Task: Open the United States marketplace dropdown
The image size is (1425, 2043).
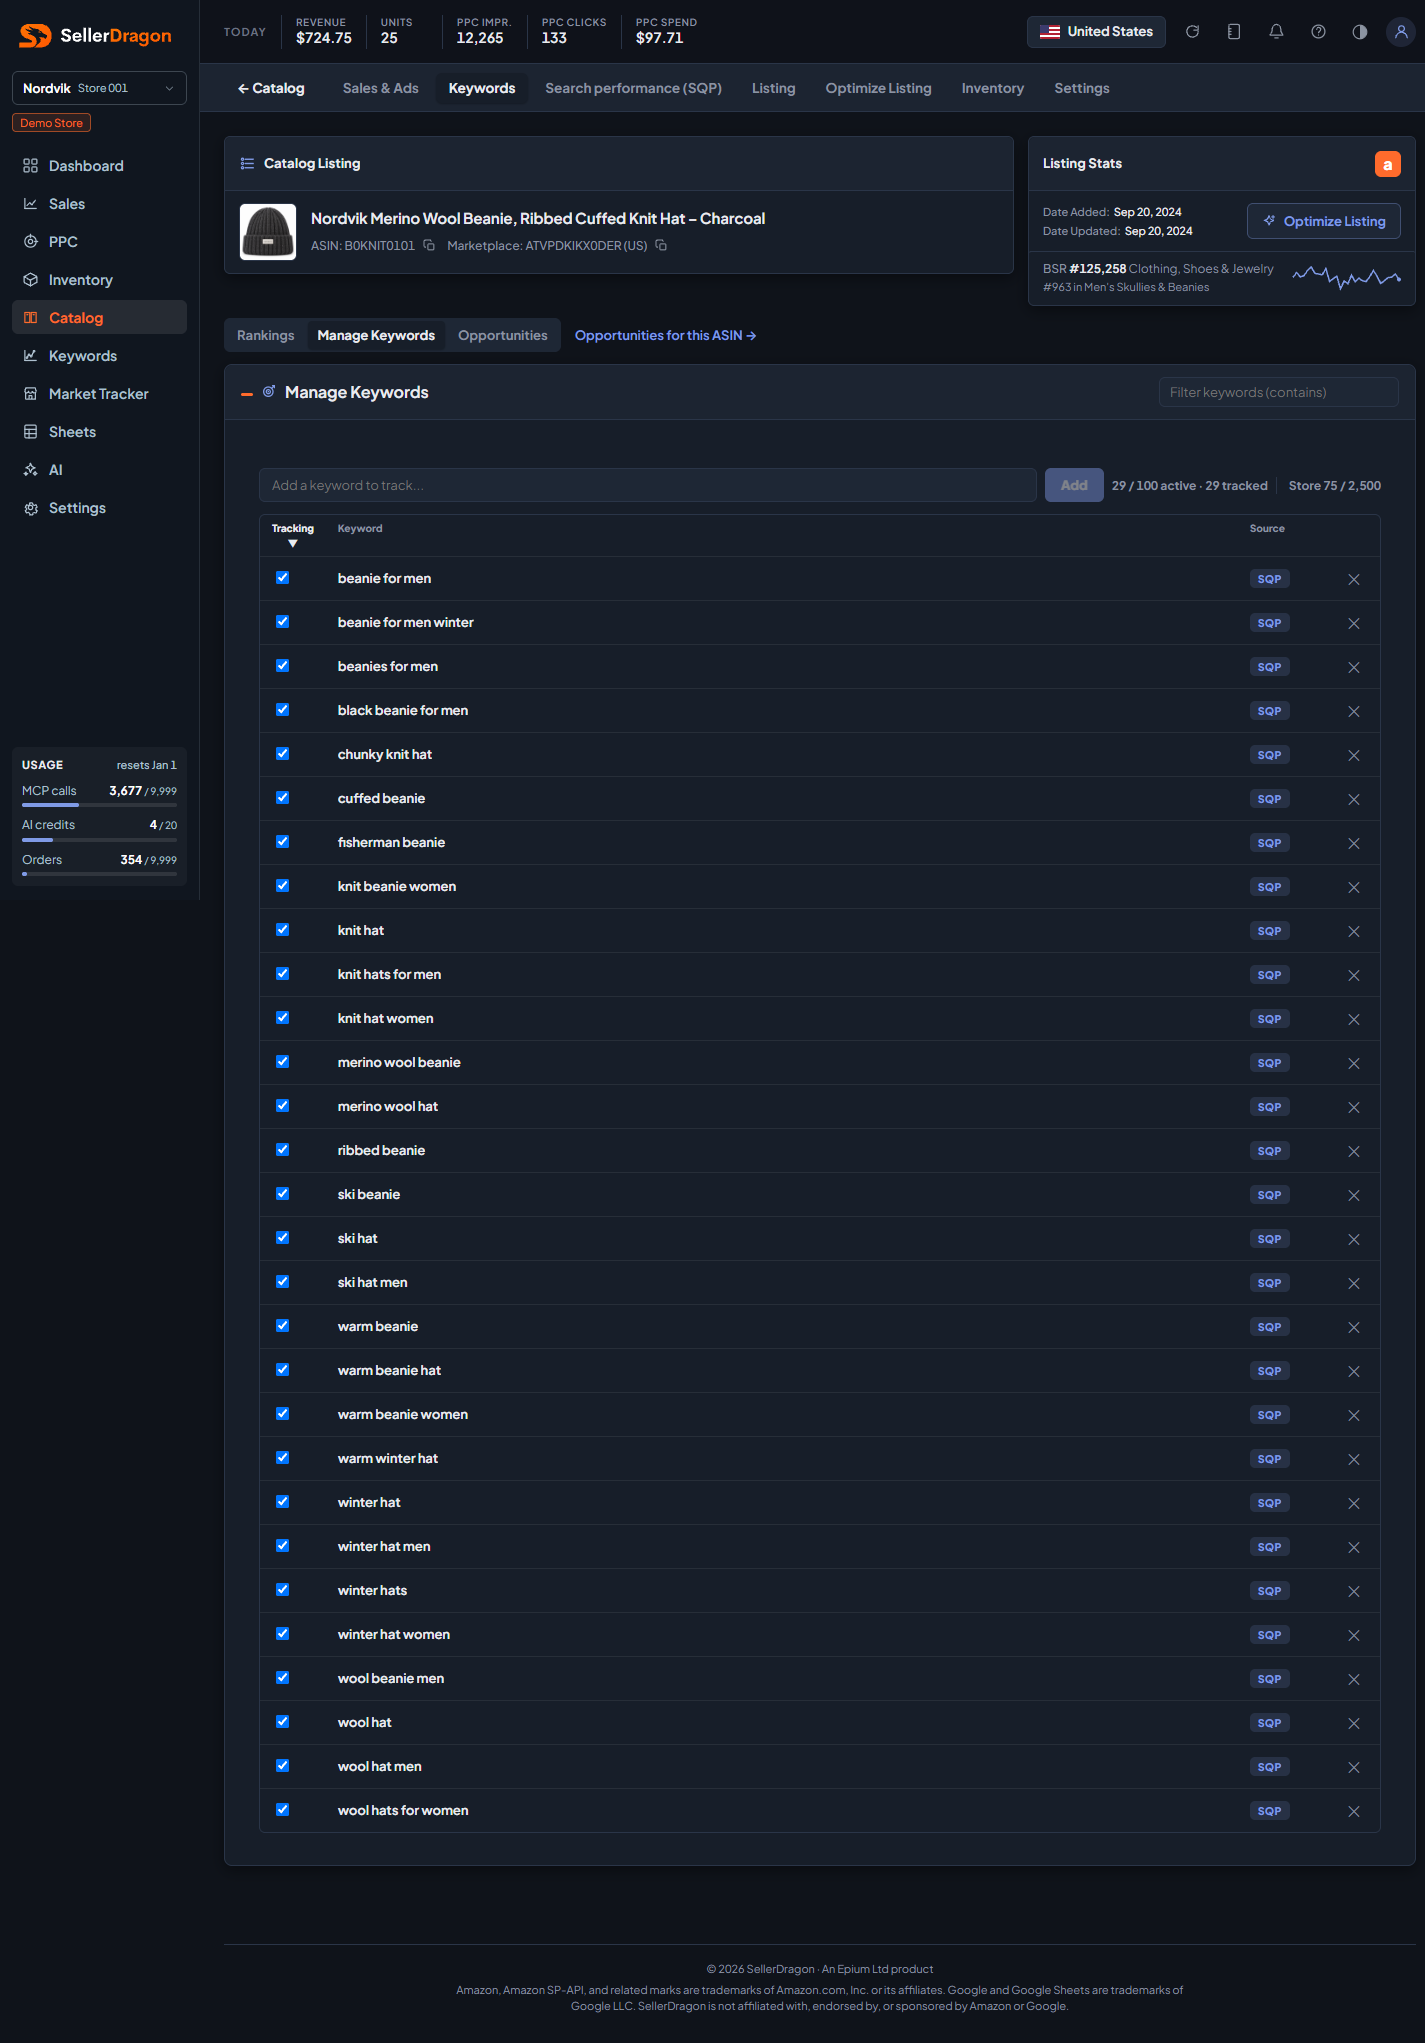Action: coord(1096,32)
